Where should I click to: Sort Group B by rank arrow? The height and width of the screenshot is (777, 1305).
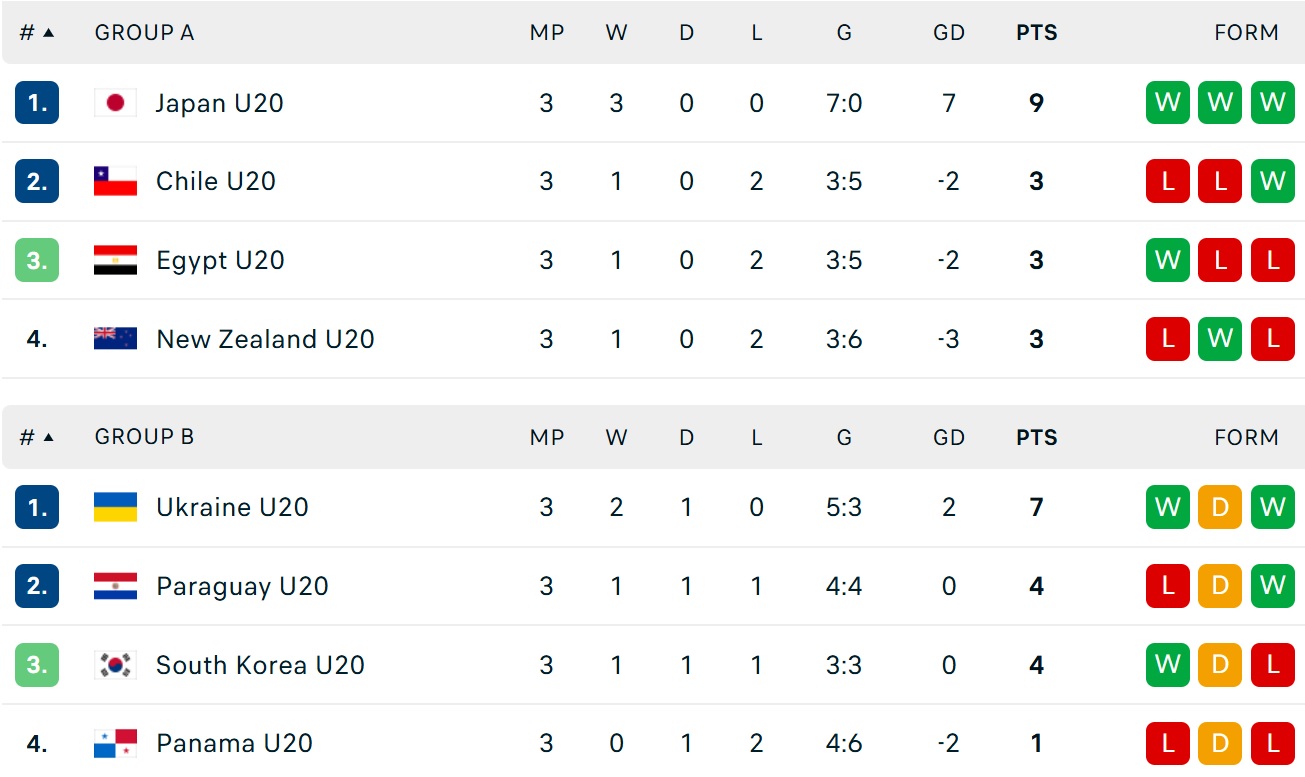point(48,438)
